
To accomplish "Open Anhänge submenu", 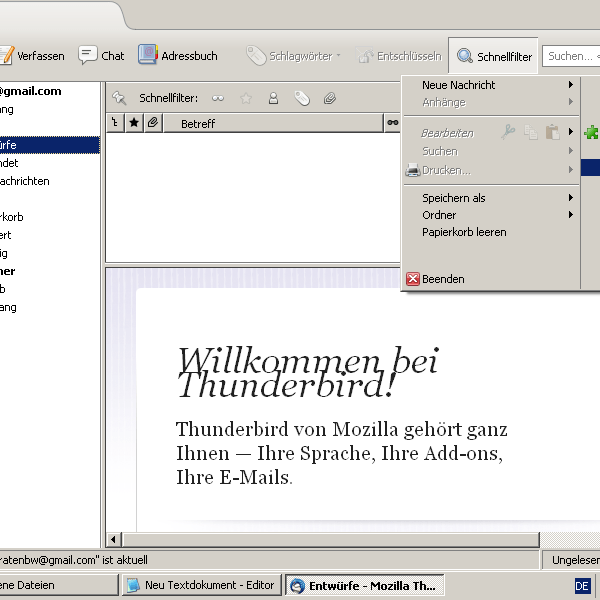I will coord(491,102).
